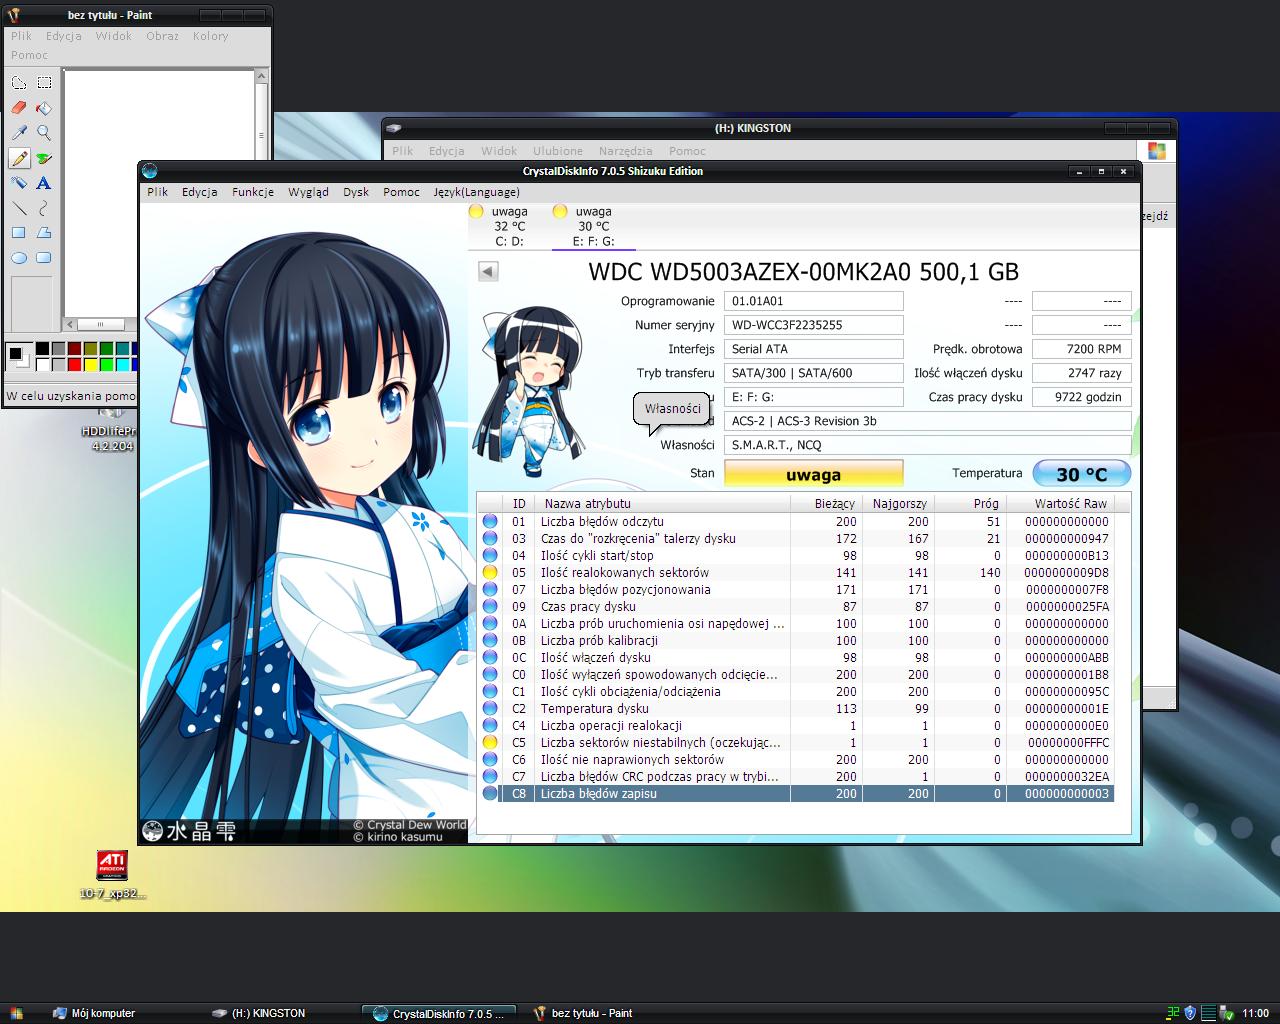
Task: Pick the red color swatch in Paint palette
Action: [74, 364]
